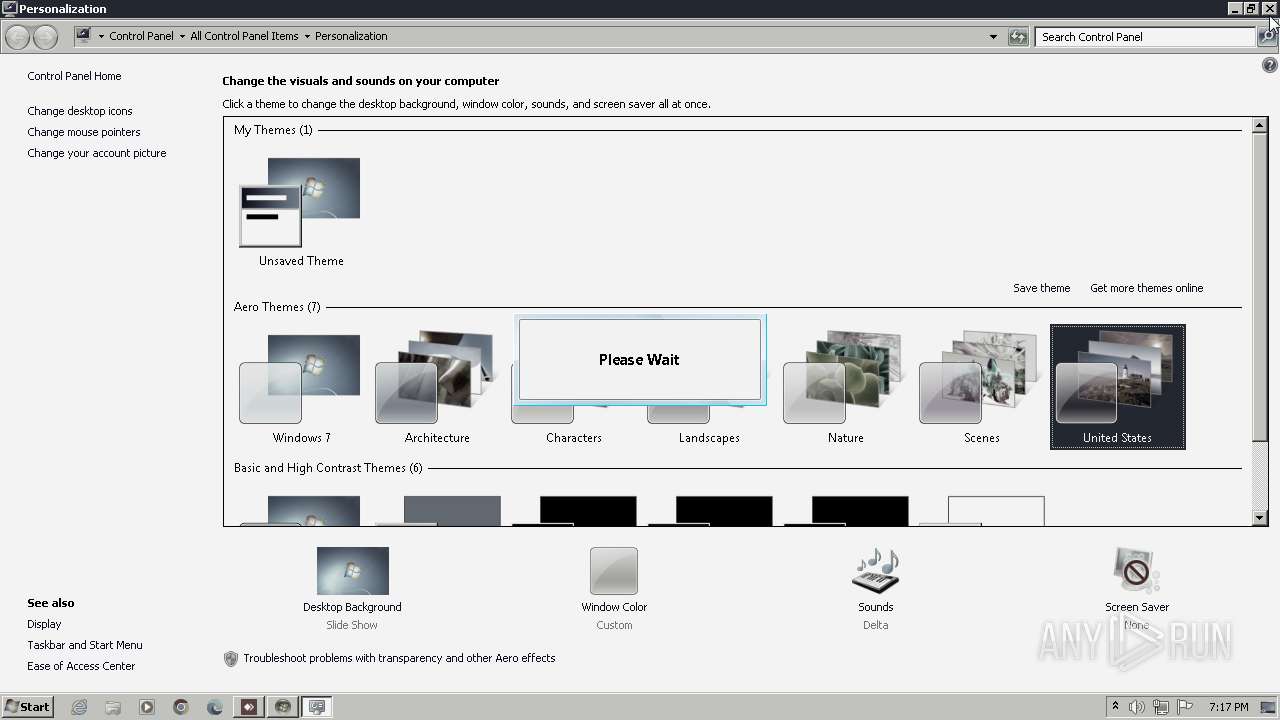Viewport: 1280px width, 720px height.
Task: Open the Action Center flag icon
Action: click(1185, 707)
